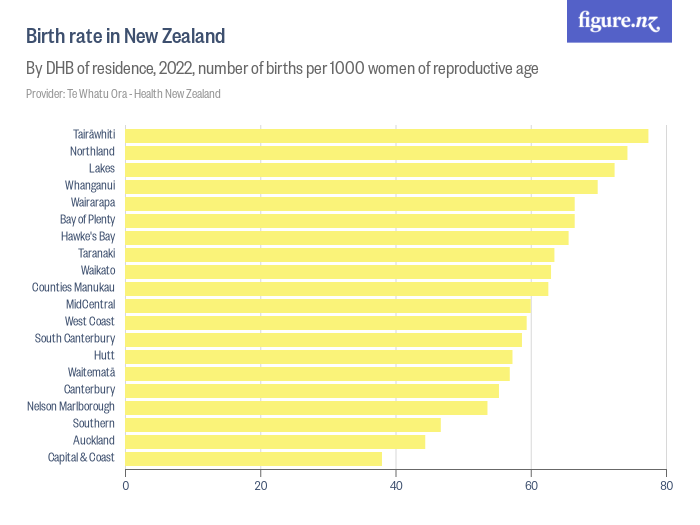
Task: Click the Hawke's Bay axis label
Action: (88, 237)
